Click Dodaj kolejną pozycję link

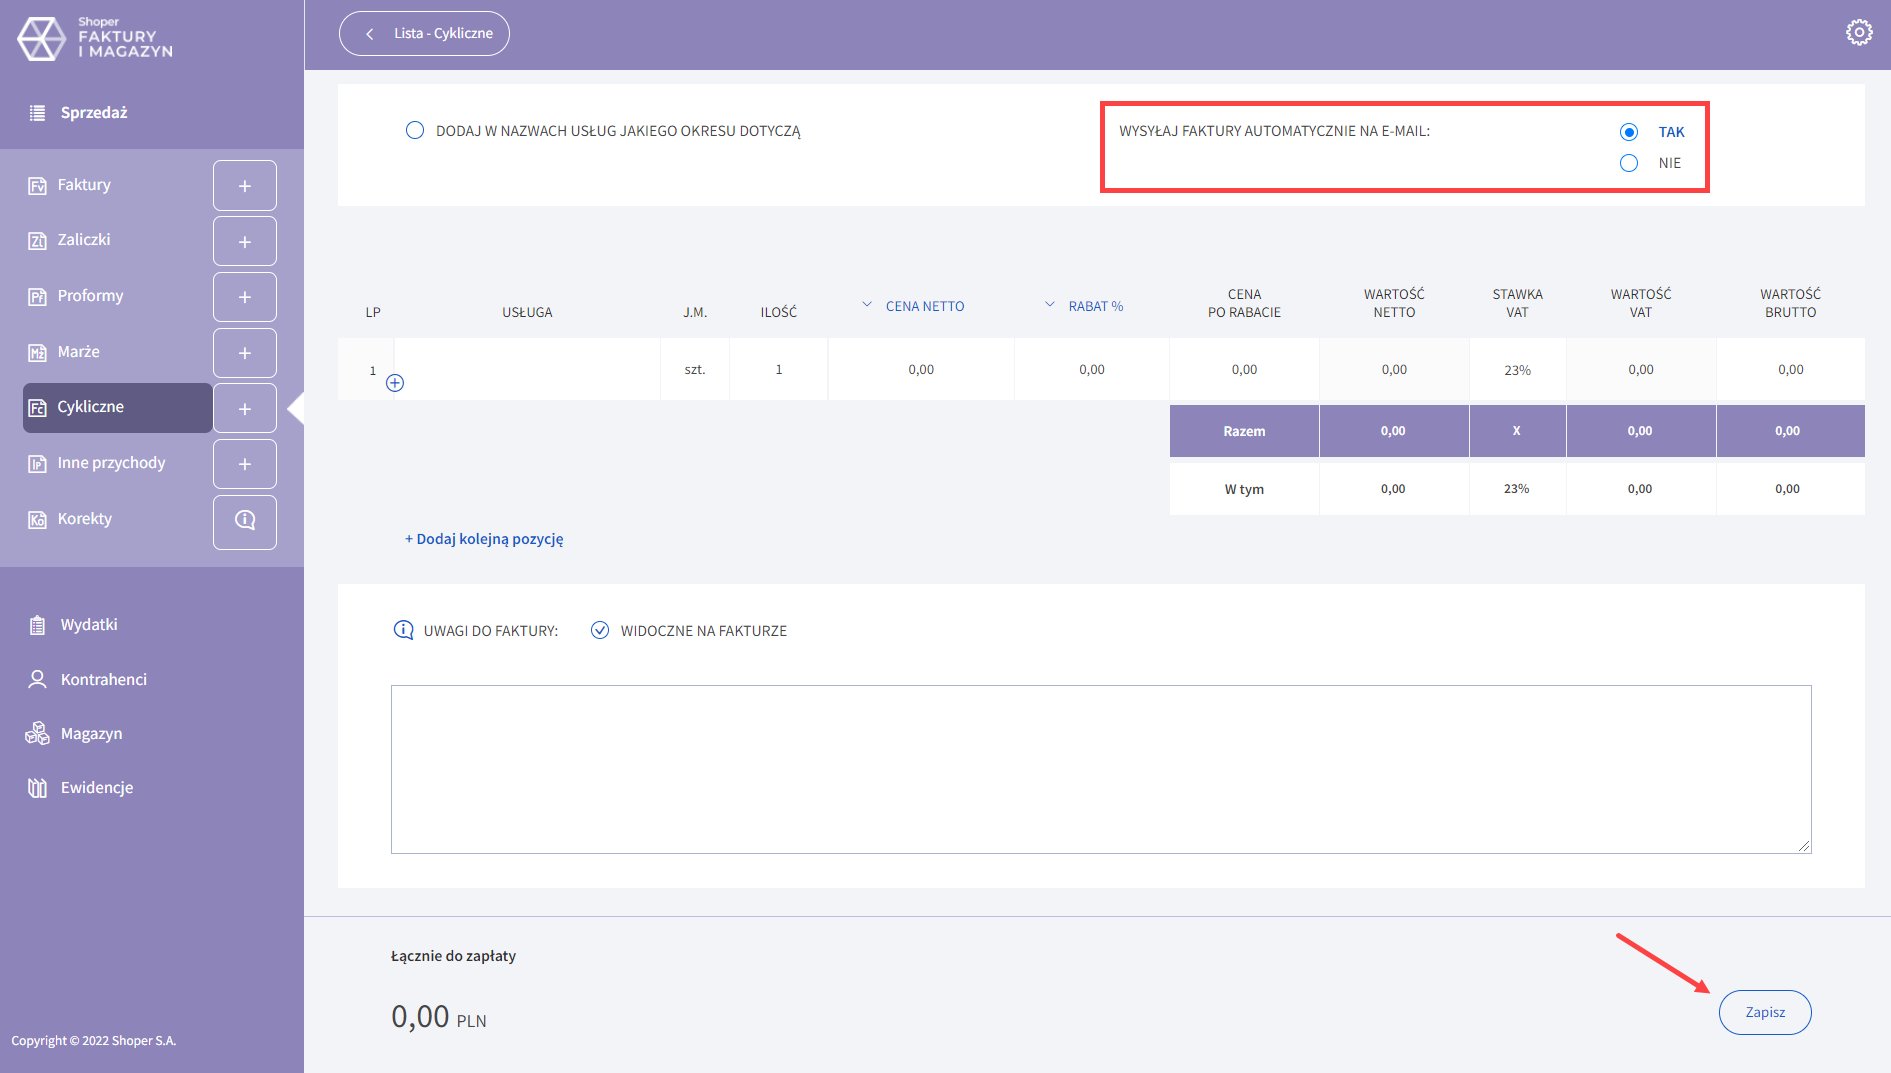[484, 539]
